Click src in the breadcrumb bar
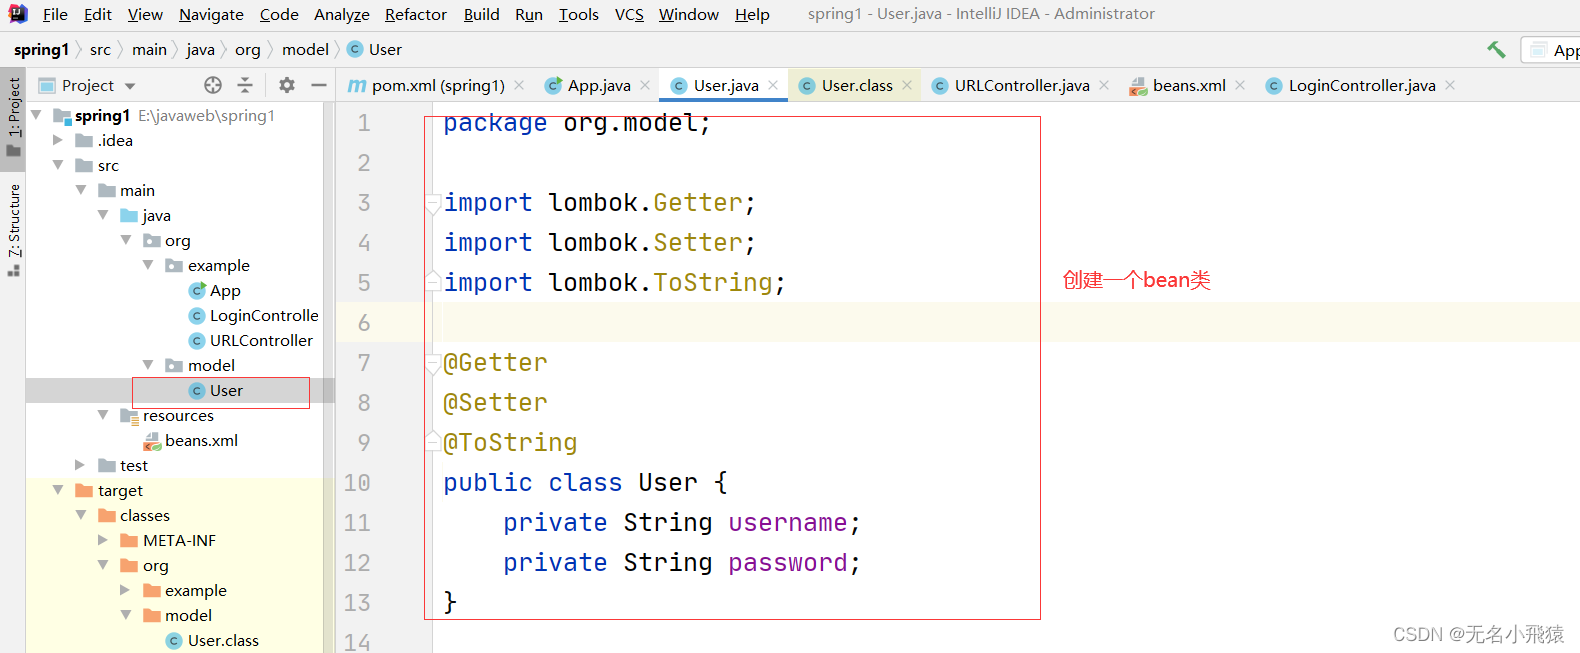The image size is (1580, 653). click(x=100, y=49)
